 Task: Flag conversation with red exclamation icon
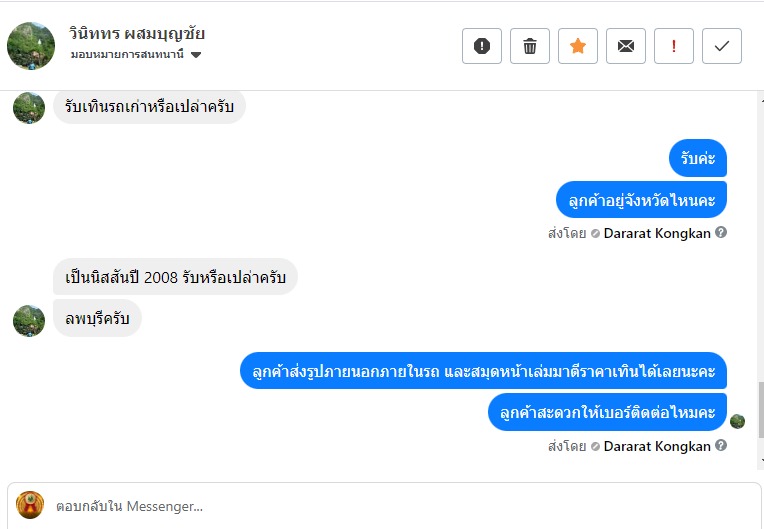pyautogui.click(x=674, y=46)
